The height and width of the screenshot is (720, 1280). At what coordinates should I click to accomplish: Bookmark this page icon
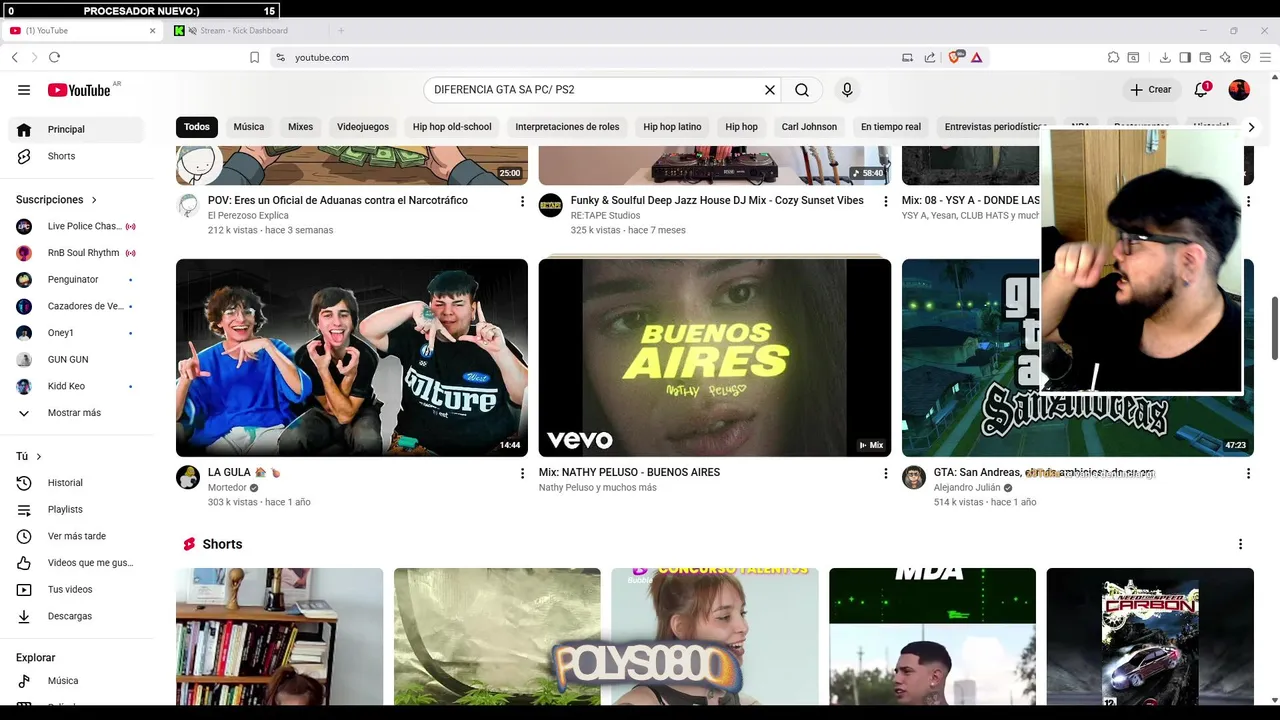point(254,57)
